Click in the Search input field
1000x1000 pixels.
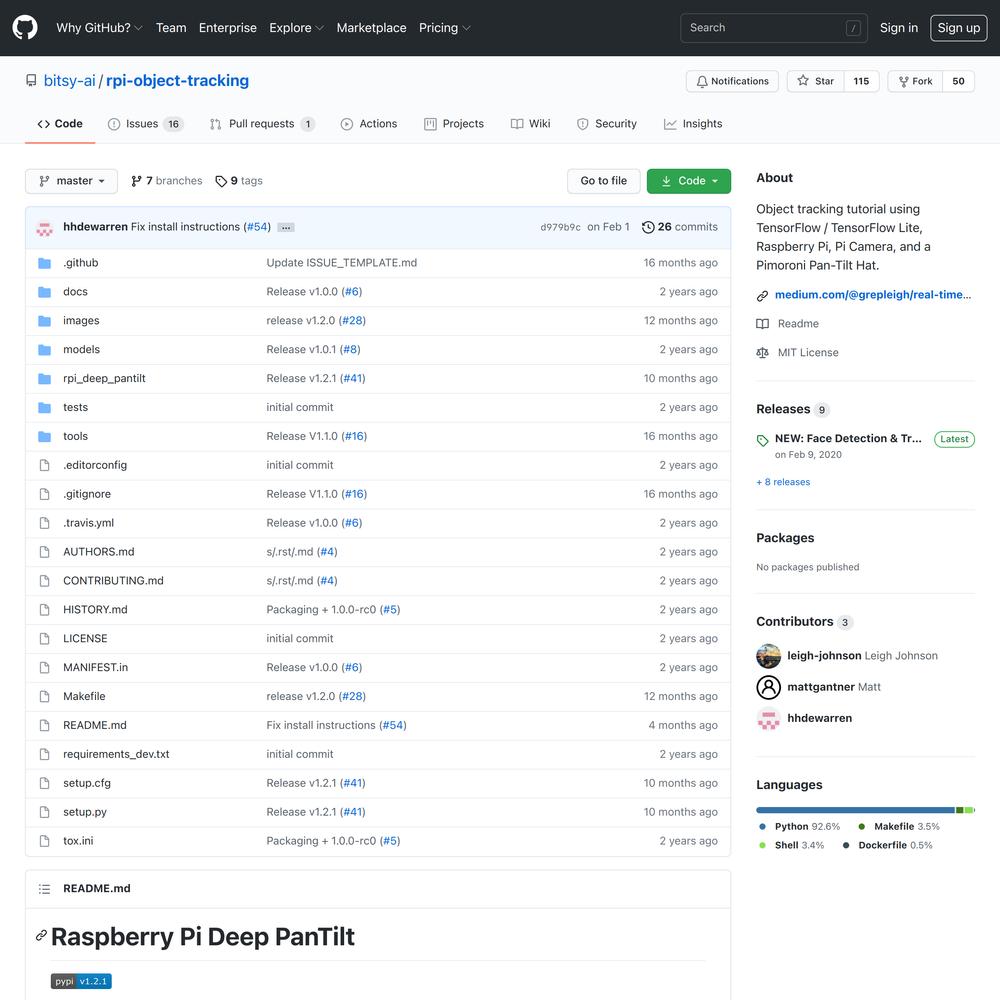(774, 27)
